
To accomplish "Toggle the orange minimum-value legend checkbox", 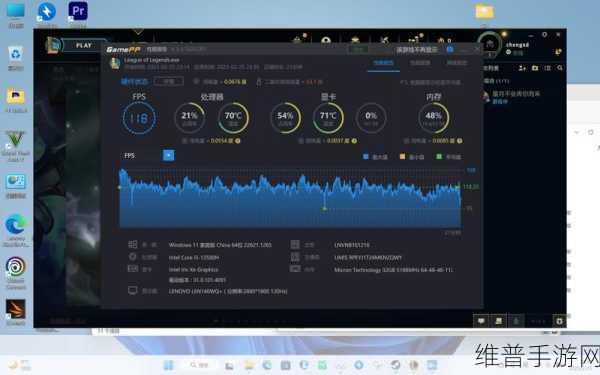I will 402,156.
